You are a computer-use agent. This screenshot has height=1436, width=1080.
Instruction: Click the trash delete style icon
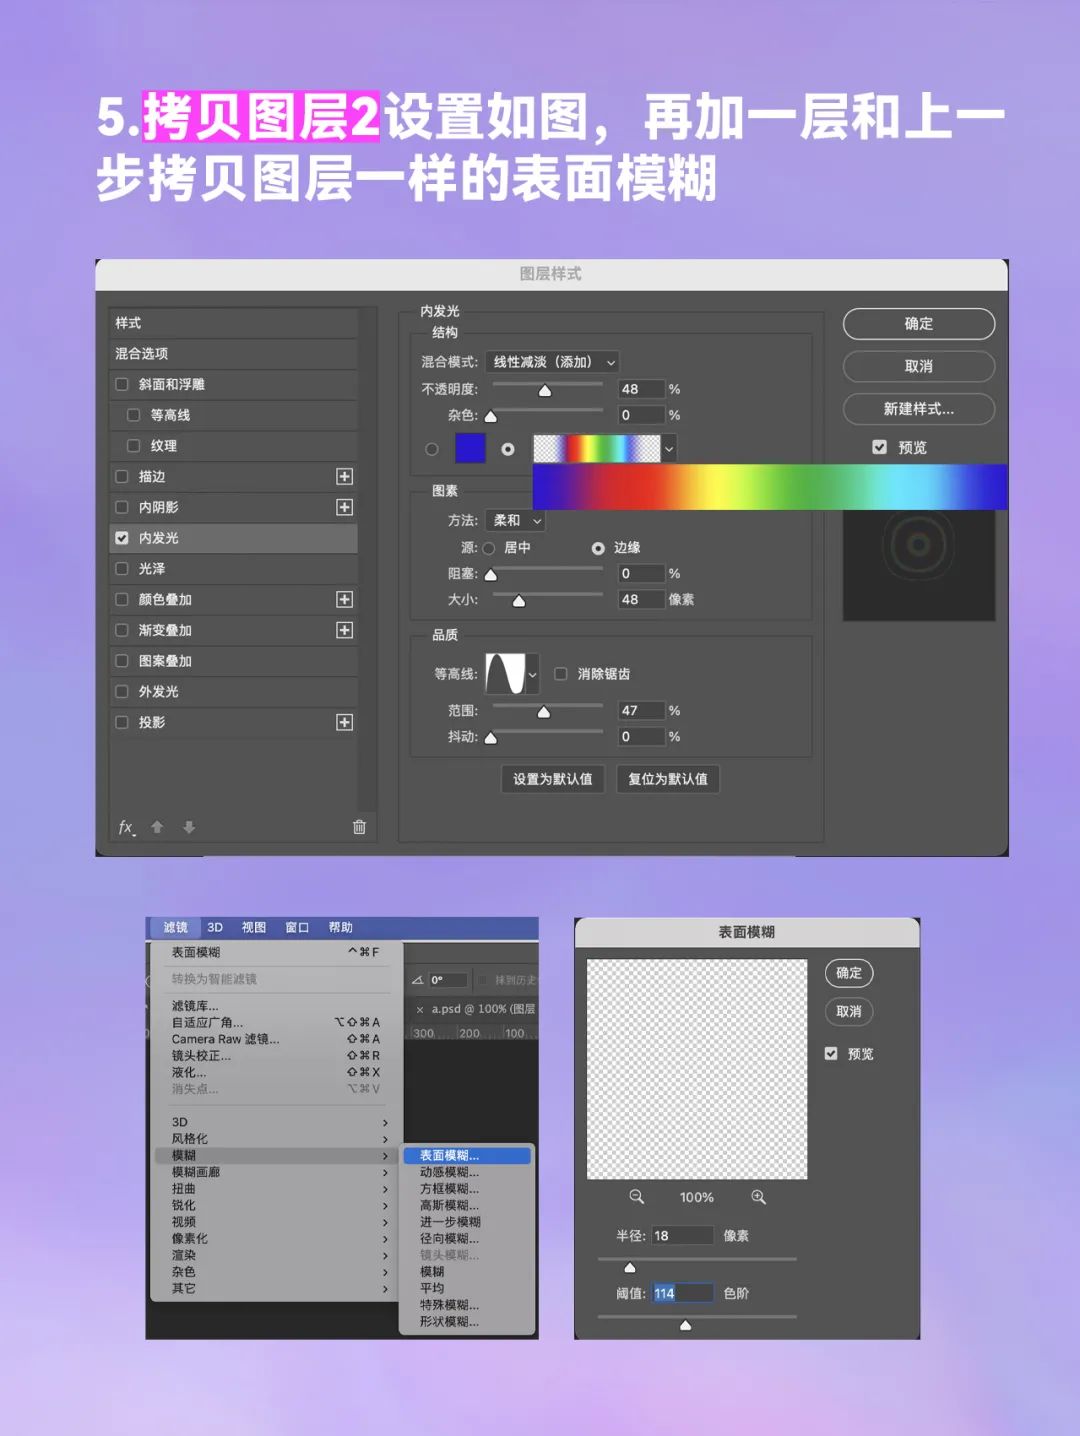coord(359,827)
